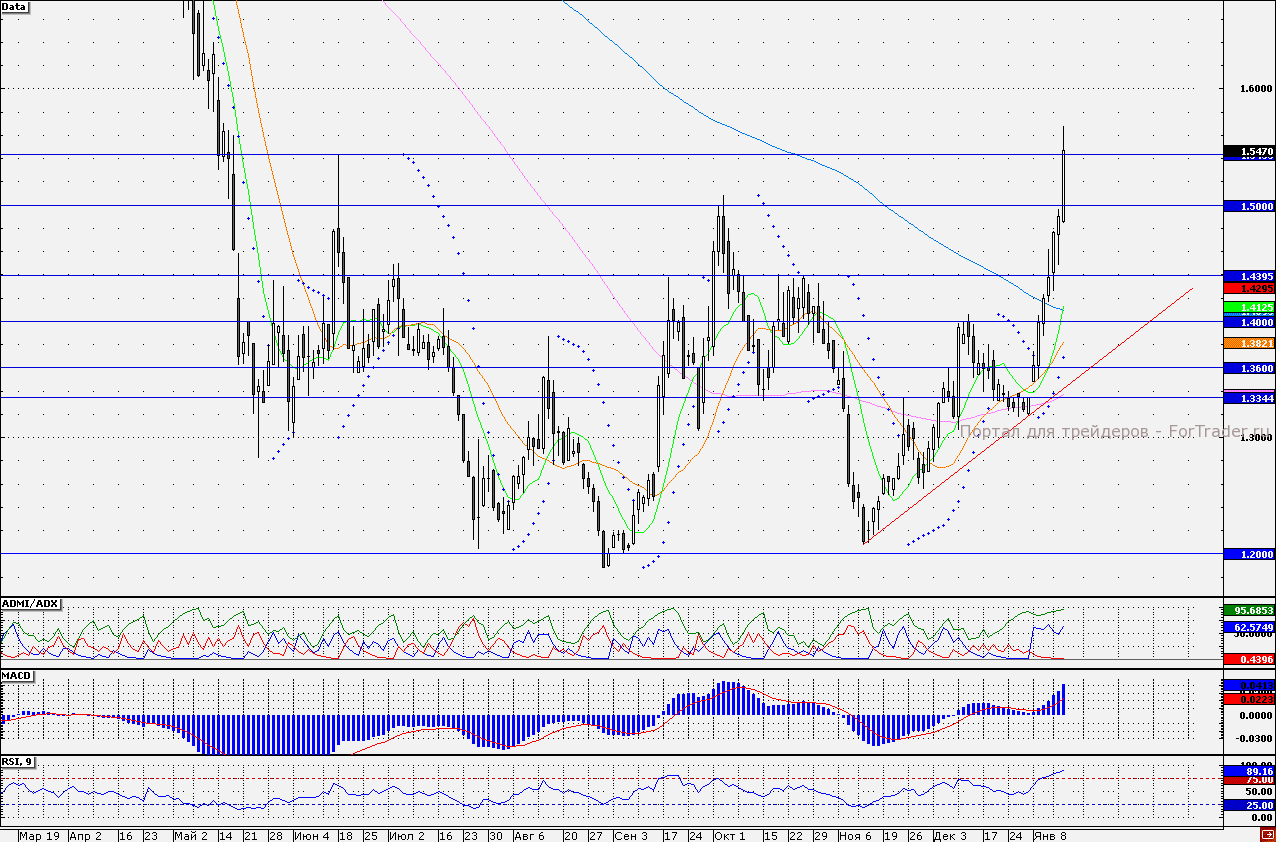
Task: Click the 1.4395 level price tag
Action: pyautogui.click(x=1248, y=276)
